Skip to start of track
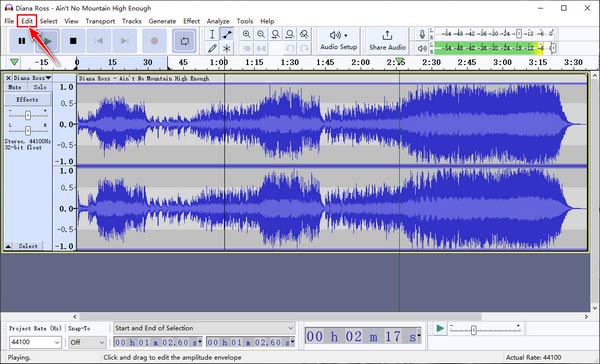 click(99, 41)
